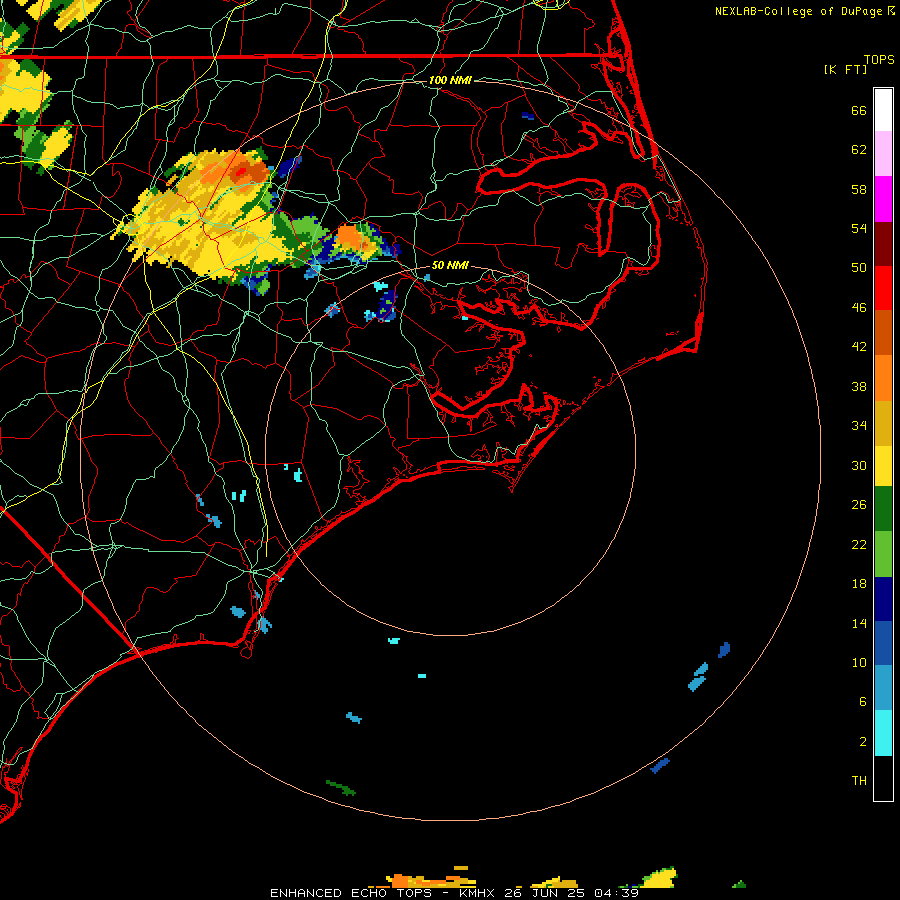The width and height of the screenshot is (900, 900).
Task: Pick the cyan legend swatch
Action: click(x=883, y=733)
